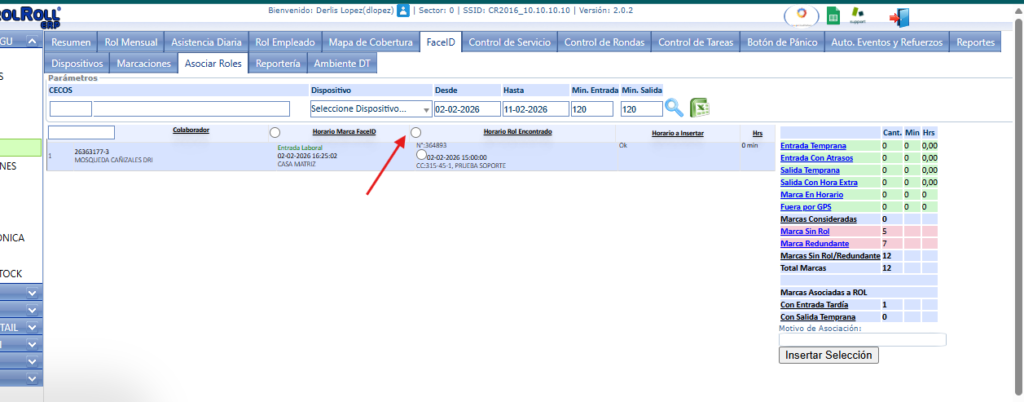Select the Horario Marca FaceID header radio button

pos(275,132)
